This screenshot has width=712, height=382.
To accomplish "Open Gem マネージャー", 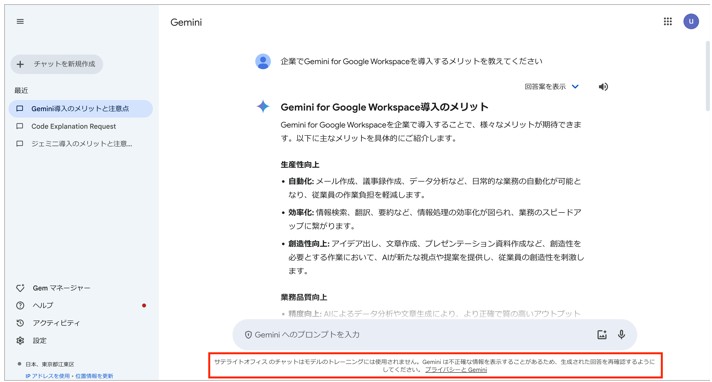I will (x=61, y=288).
